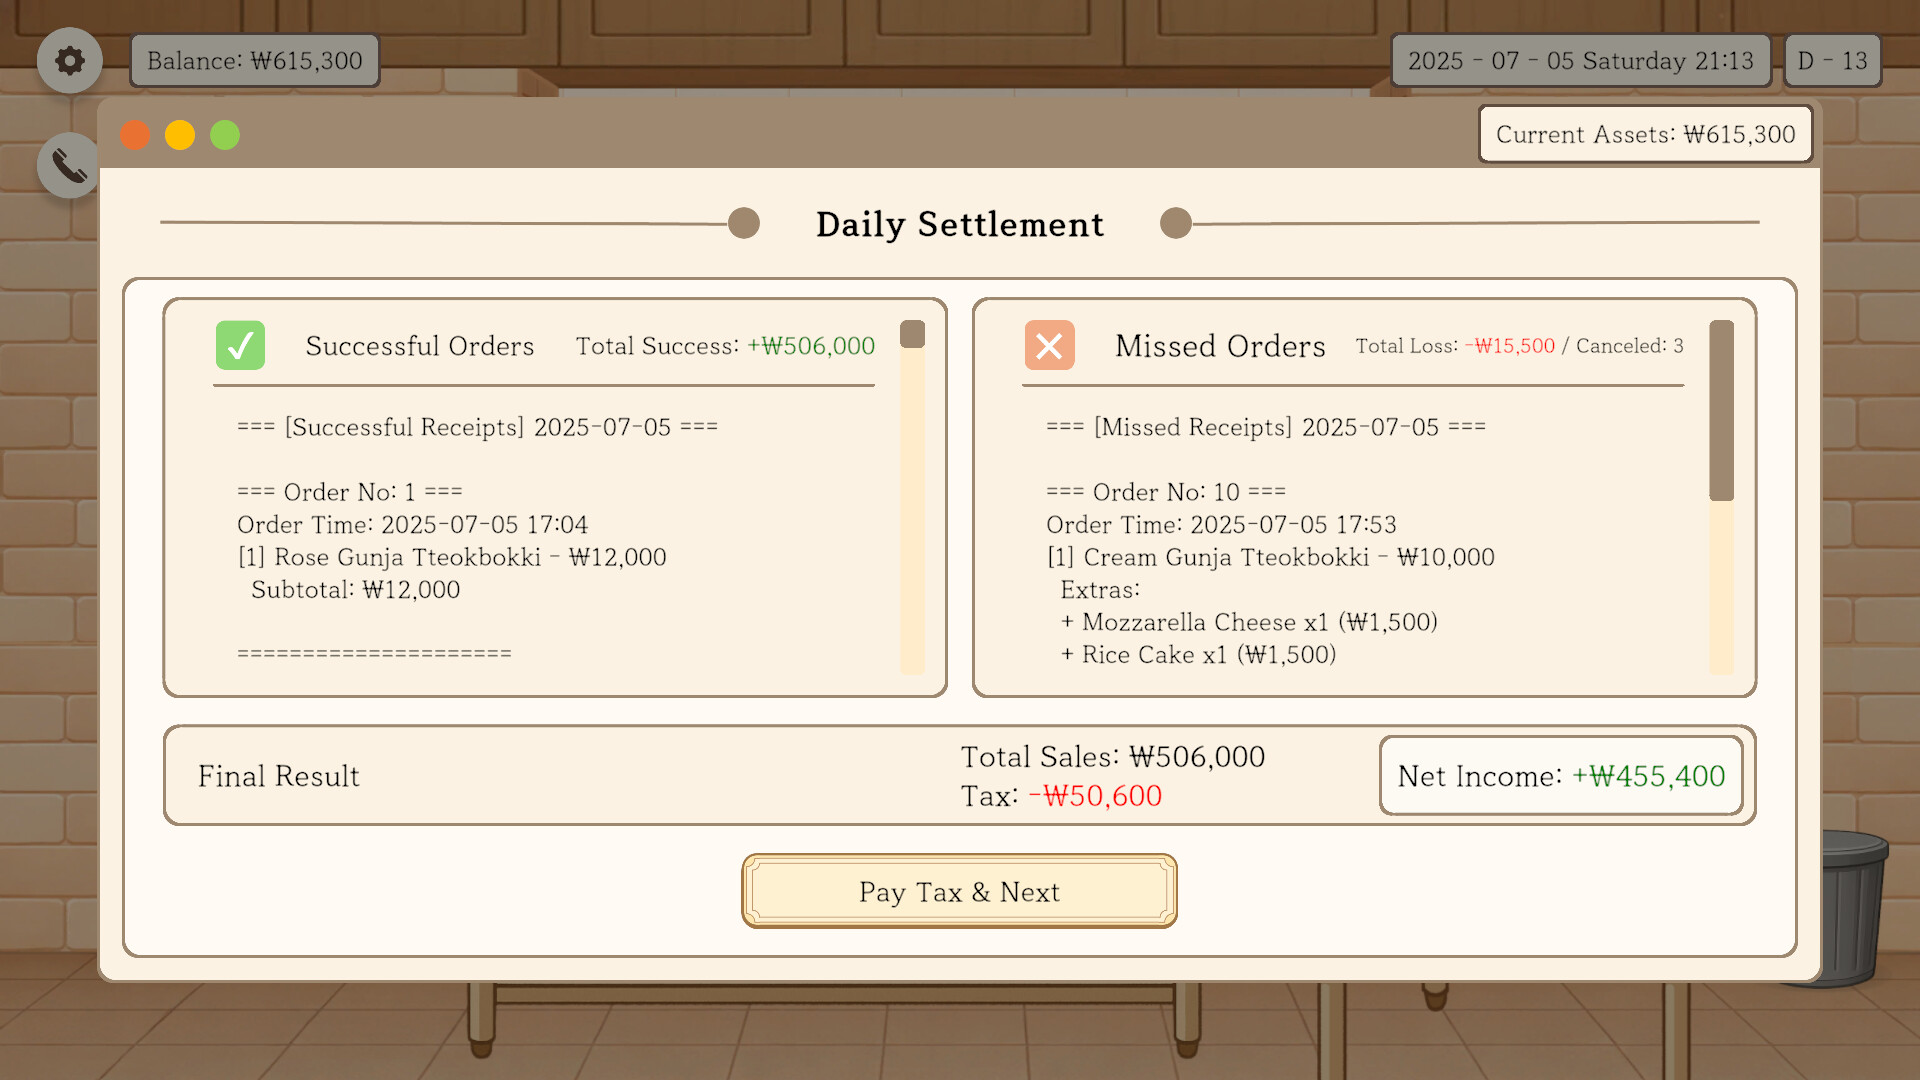Open the settings gear icon

point(69,61)
